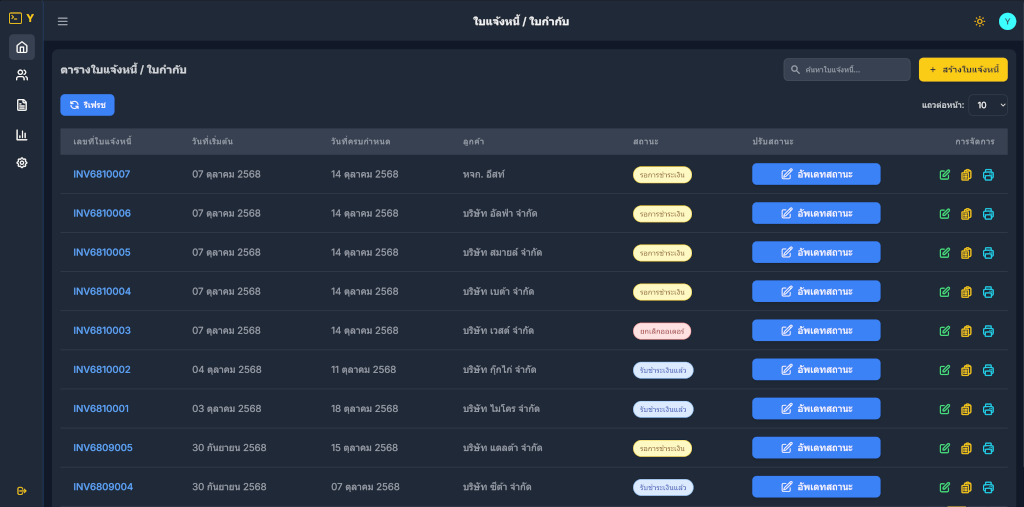This screenshot has height=507, width=1024.
Task: Click green edit icon for INV6810007
Action: pos(945,175)
